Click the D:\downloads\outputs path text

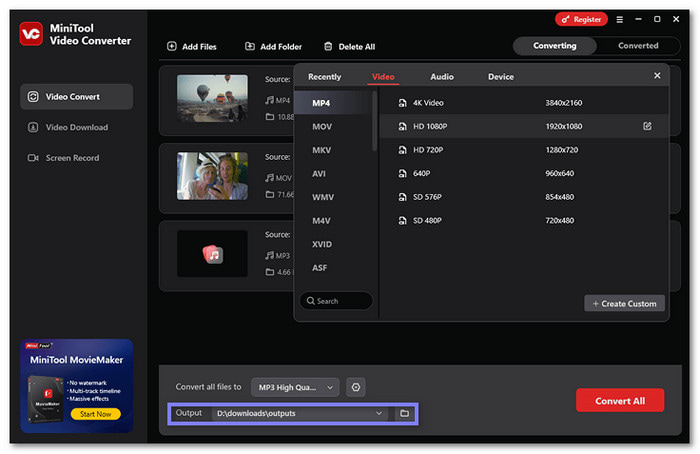point(256,413)
